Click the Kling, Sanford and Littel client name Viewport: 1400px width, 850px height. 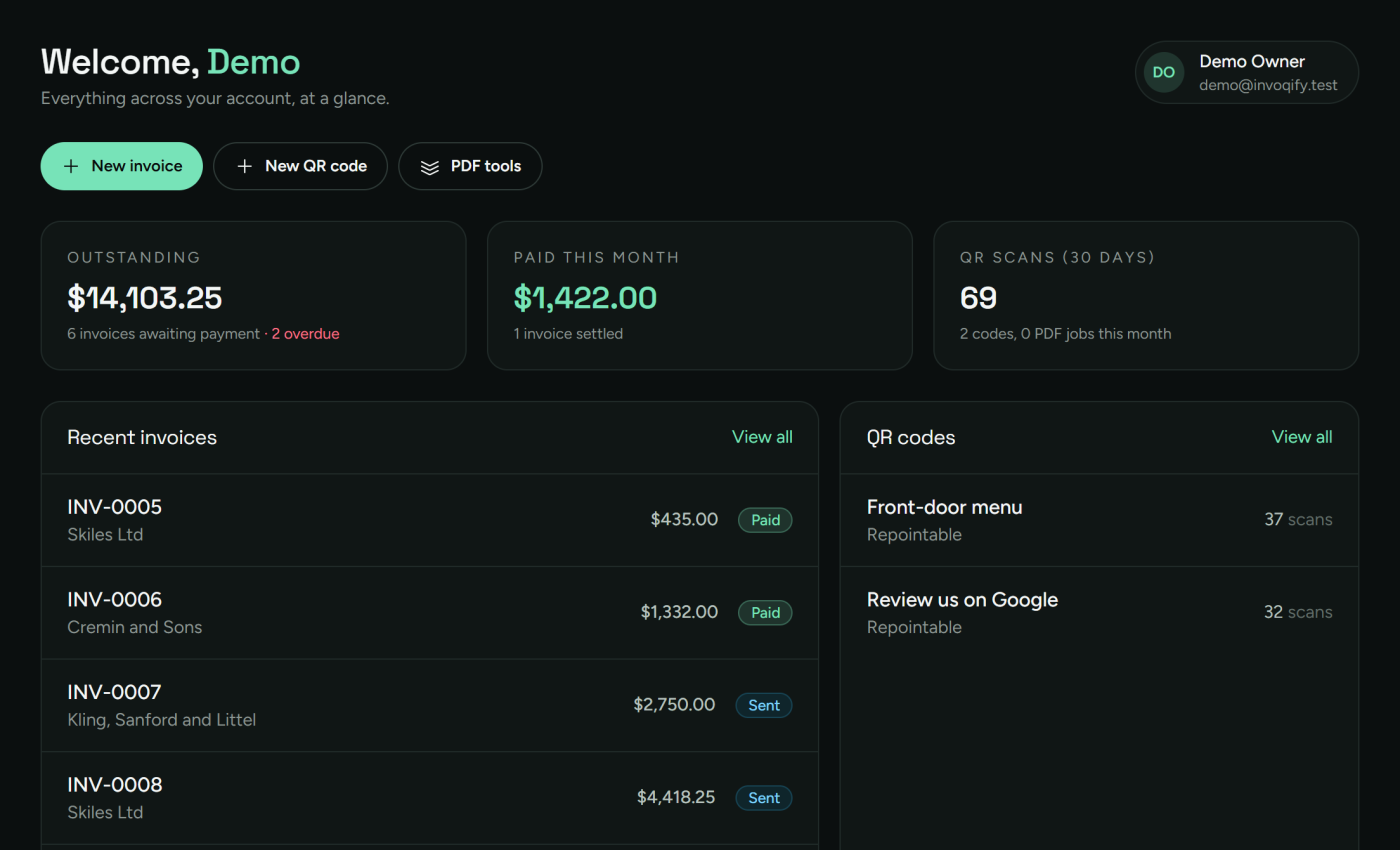[x=161, y=720]
